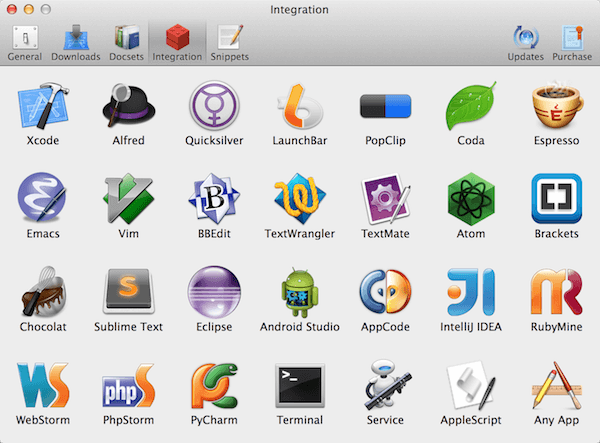Image resolution: width=600 pixels, height=443 pixels.
Task: Select the Alfred hat icon
Action: tap(129, 105)
